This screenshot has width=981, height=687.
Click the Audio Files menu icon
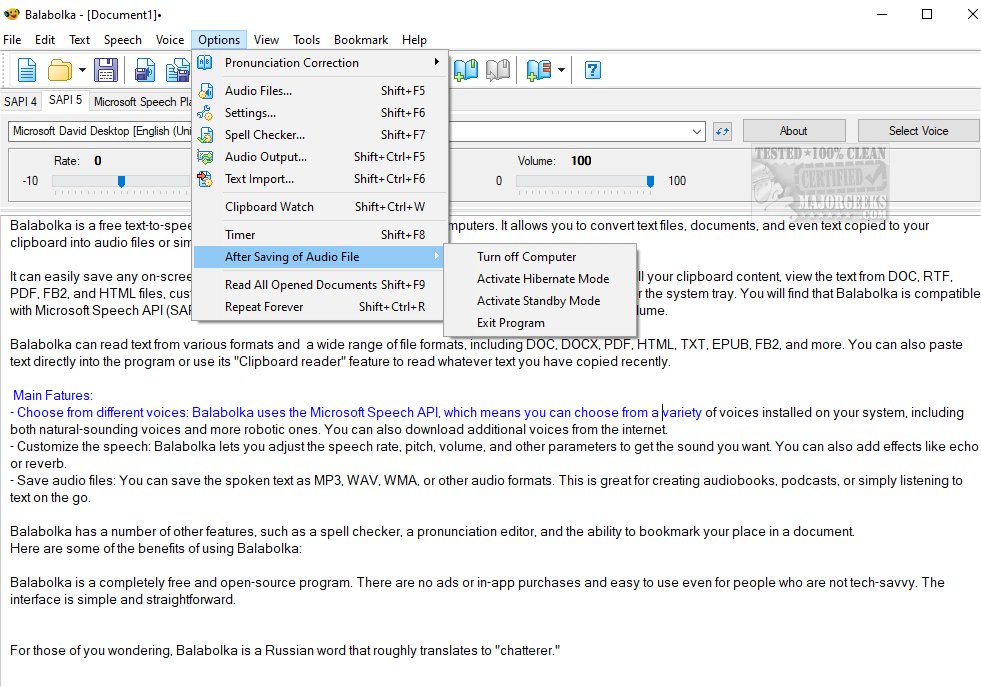(x=205, y=91)
